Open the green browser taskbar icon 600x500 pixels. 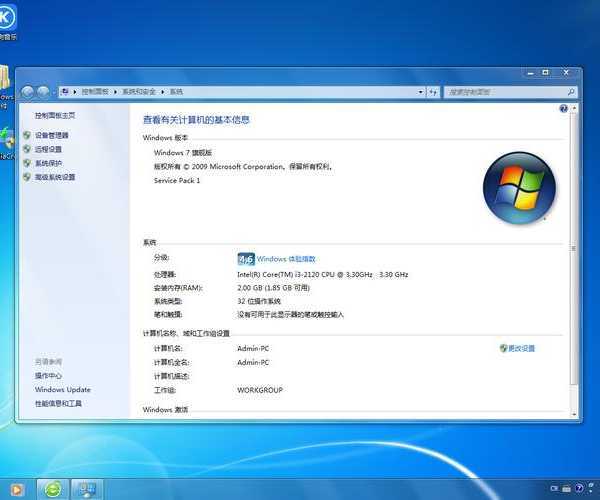coord(53,489)
